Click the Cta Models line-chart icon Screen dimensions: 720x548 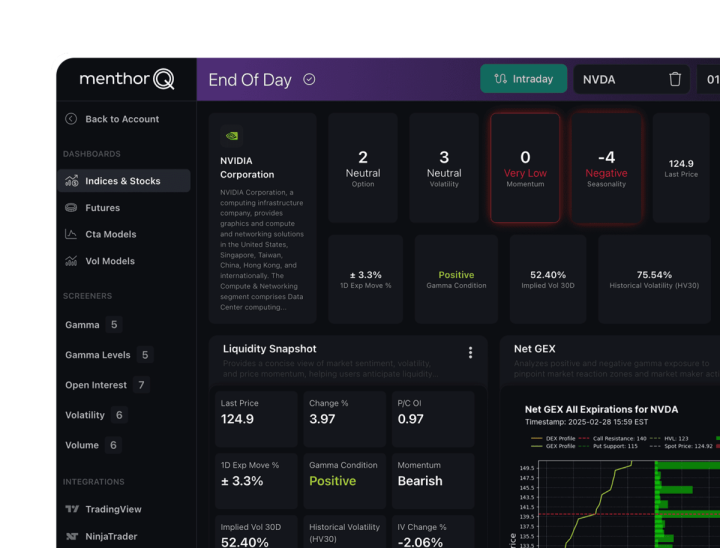[71, 234]
